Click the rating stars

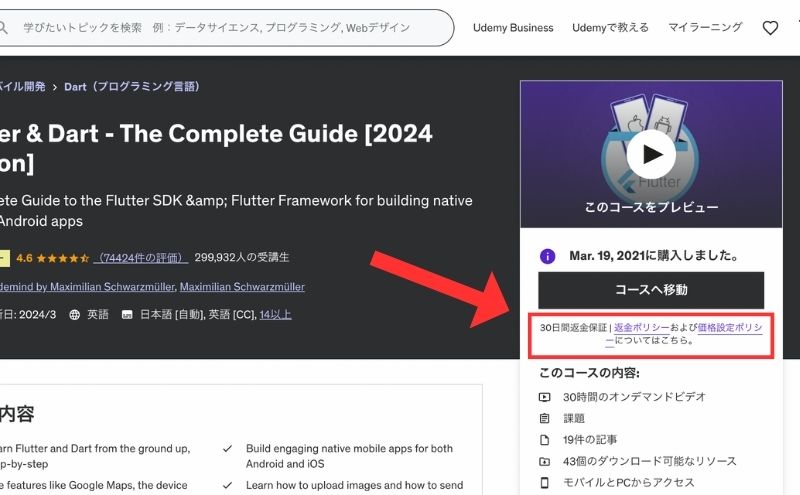[x=63, y=258]
